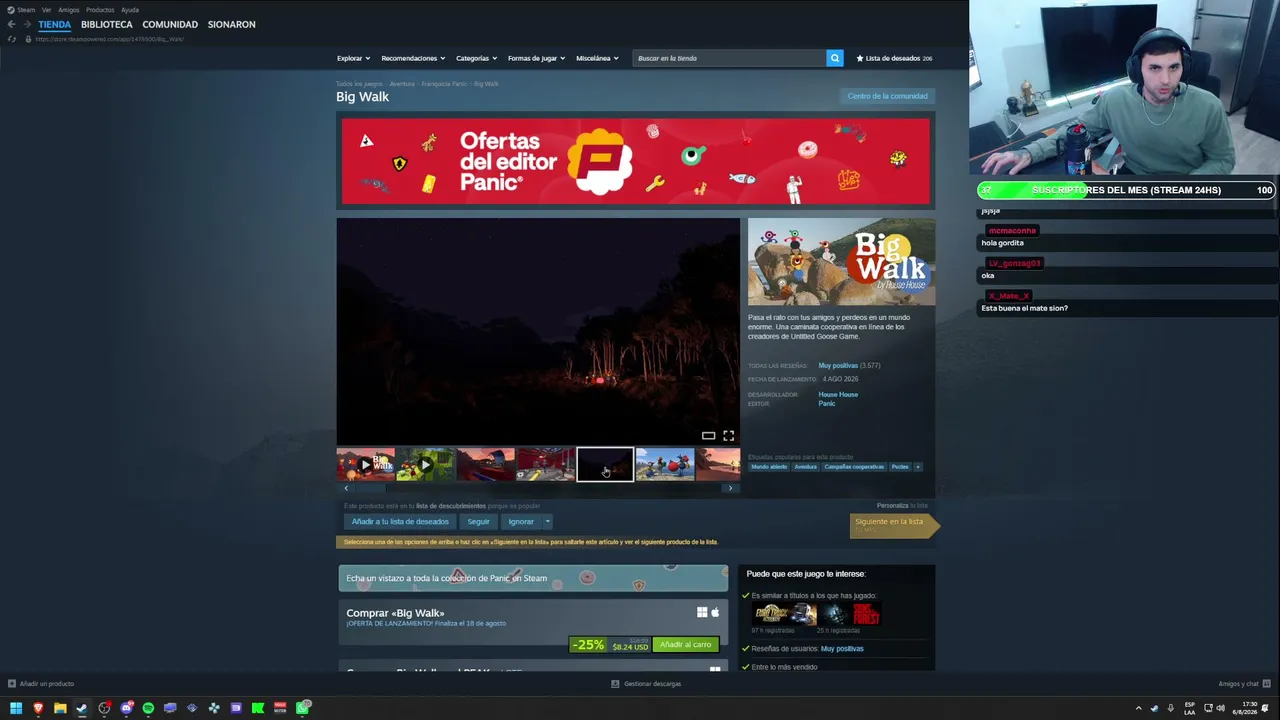This screenshot has height=720, width=1280.
Task: Open the Ignorar options dropdown arrow
Action: [x=547, y=522]
